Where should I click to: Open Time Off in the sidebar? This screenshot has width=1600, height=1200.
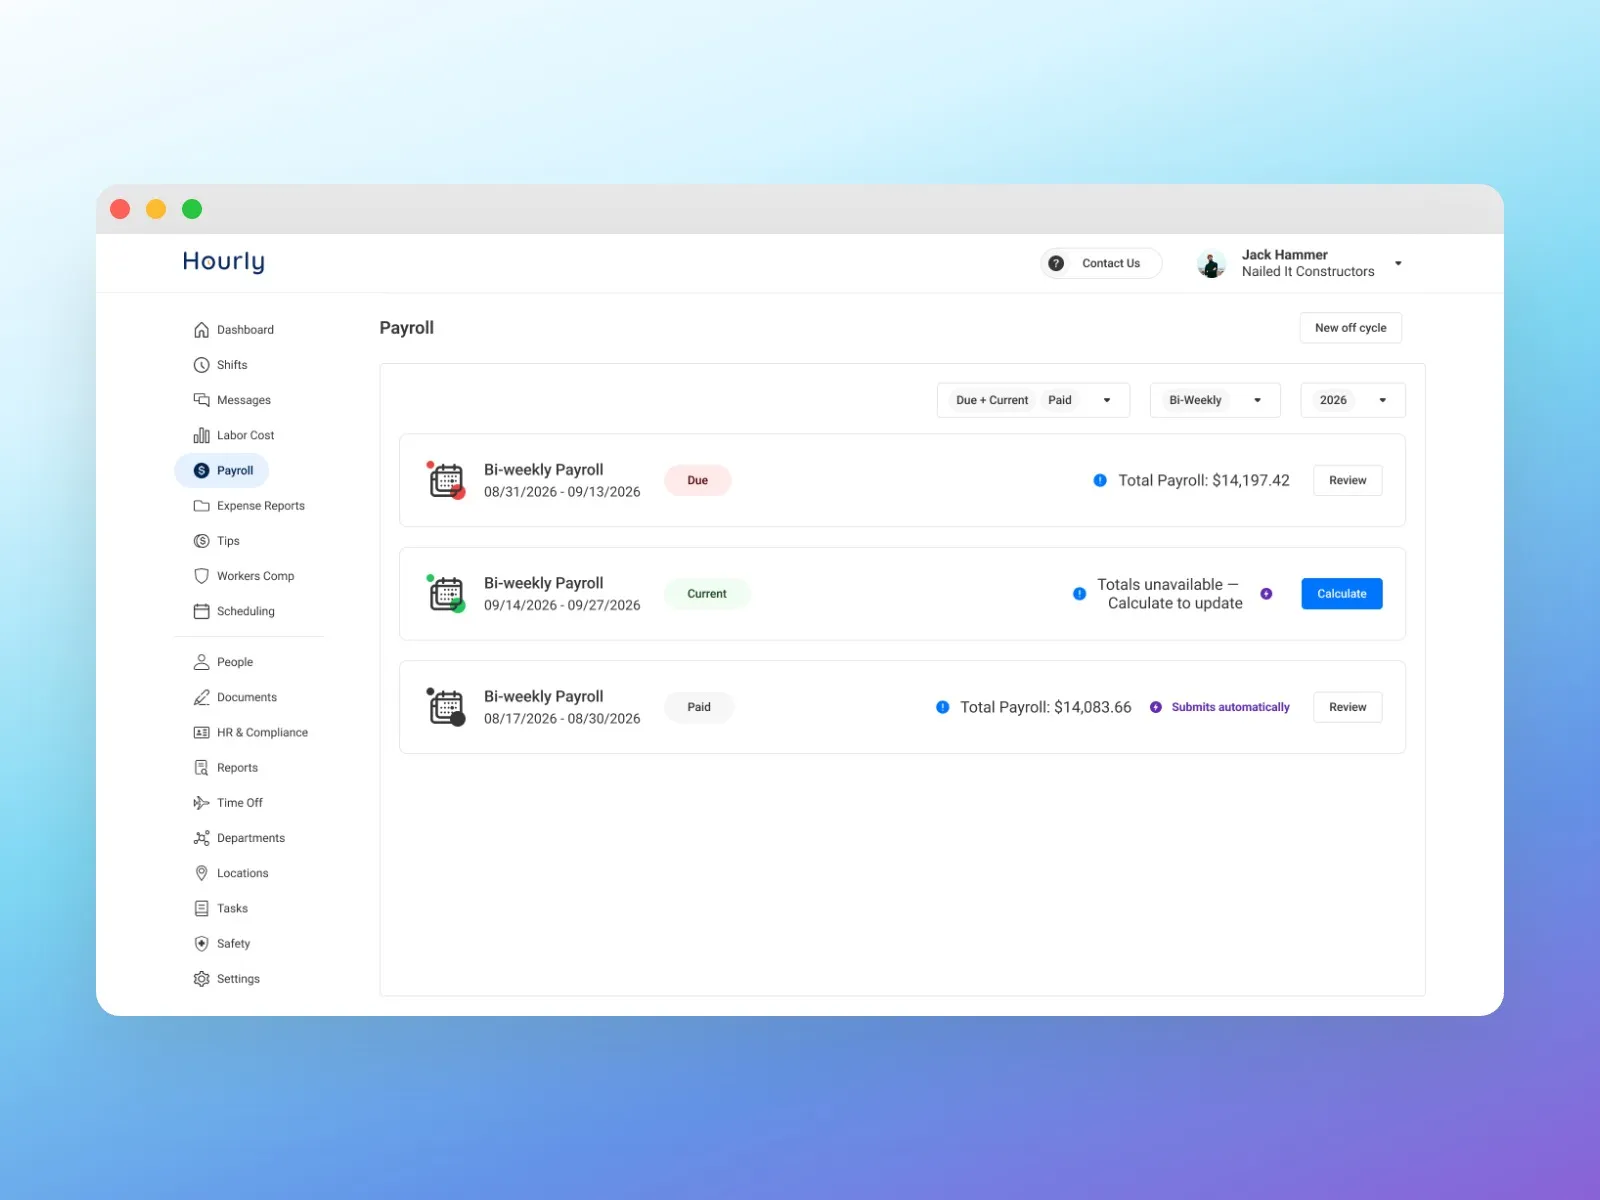228,803
